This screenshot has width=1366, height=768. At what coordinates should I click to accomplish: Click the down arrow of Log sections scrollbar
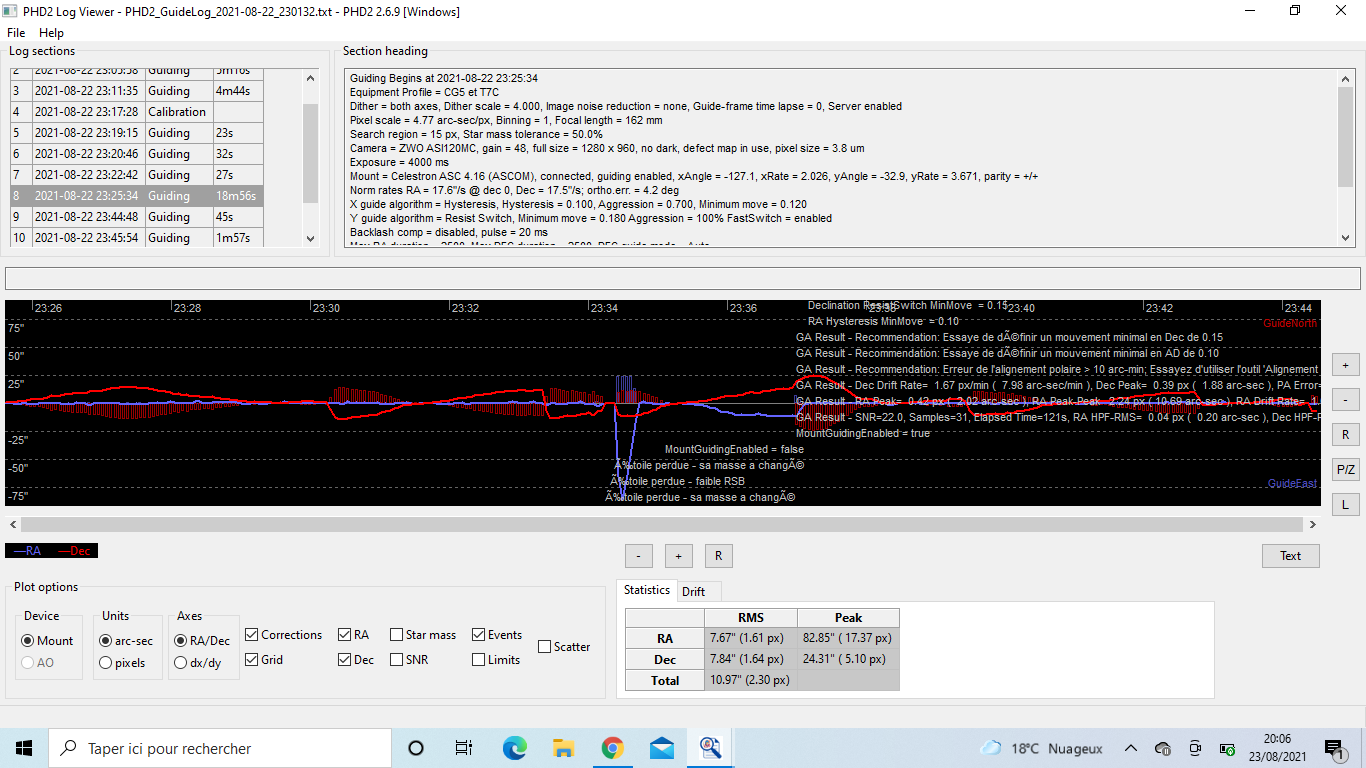point(310,238)
